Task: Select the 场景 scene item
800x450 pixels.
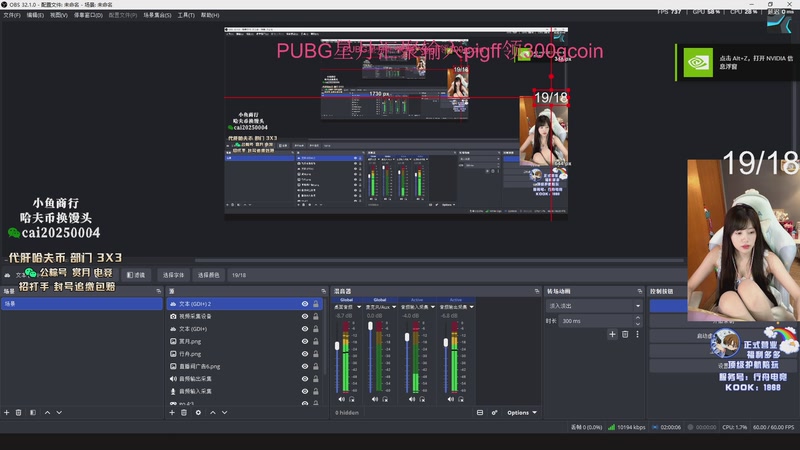Action: pyautogui.click(x=82, y=304)
